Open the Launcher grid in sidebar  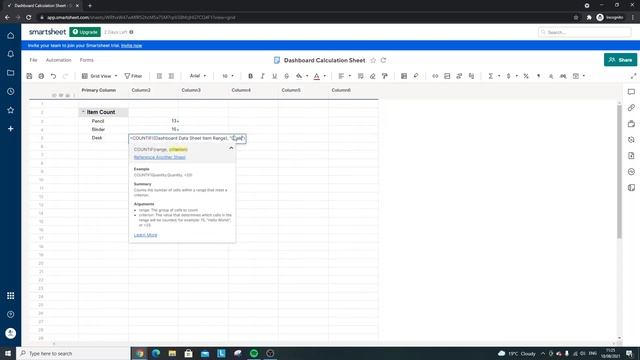[11, 296]
